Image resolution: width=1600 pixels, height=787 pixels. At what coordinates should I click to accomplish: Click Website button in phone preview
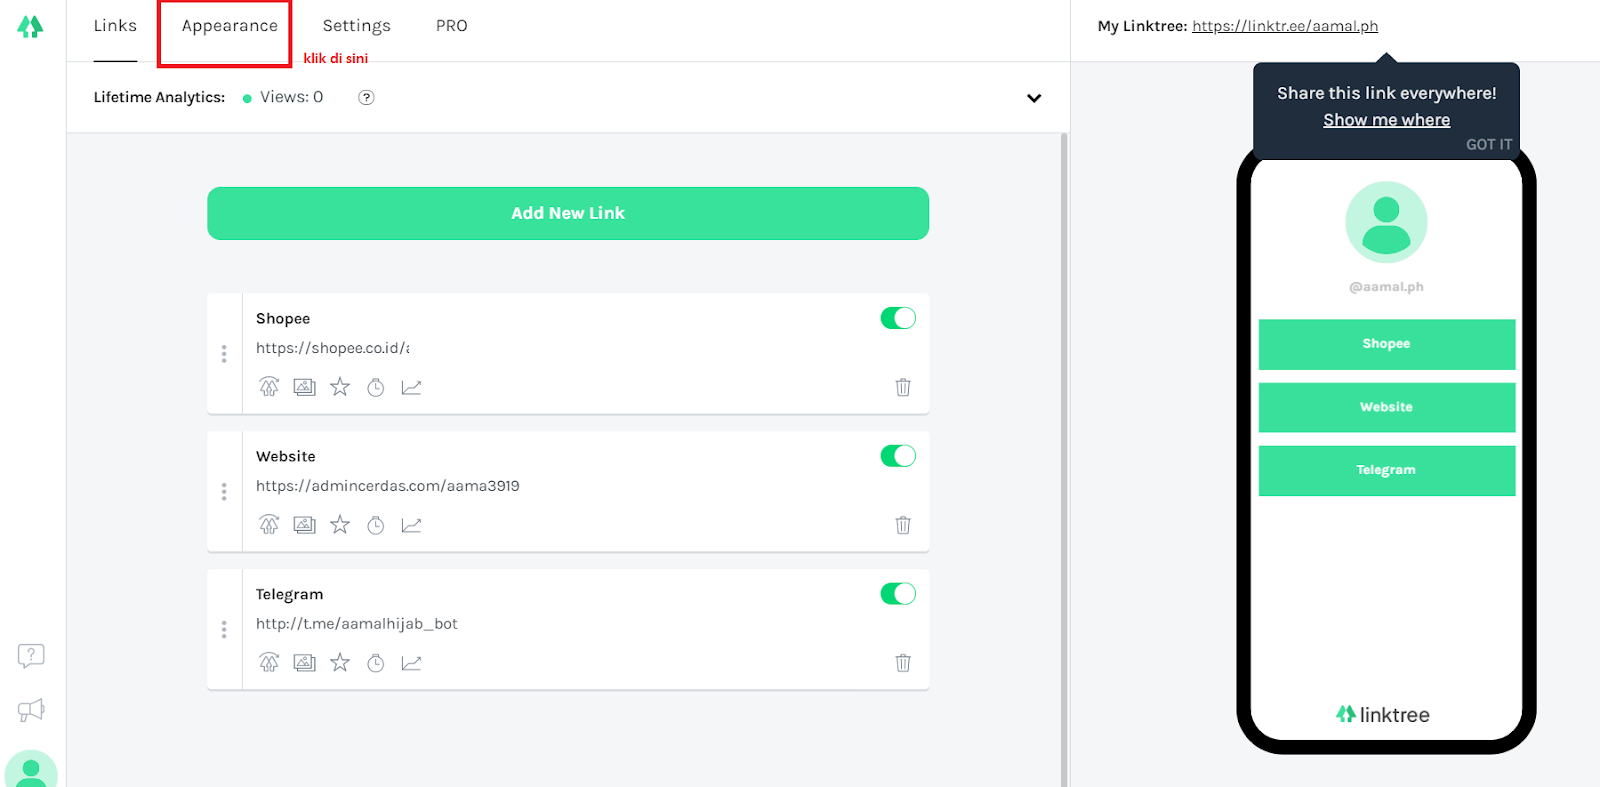point(1387,407)
